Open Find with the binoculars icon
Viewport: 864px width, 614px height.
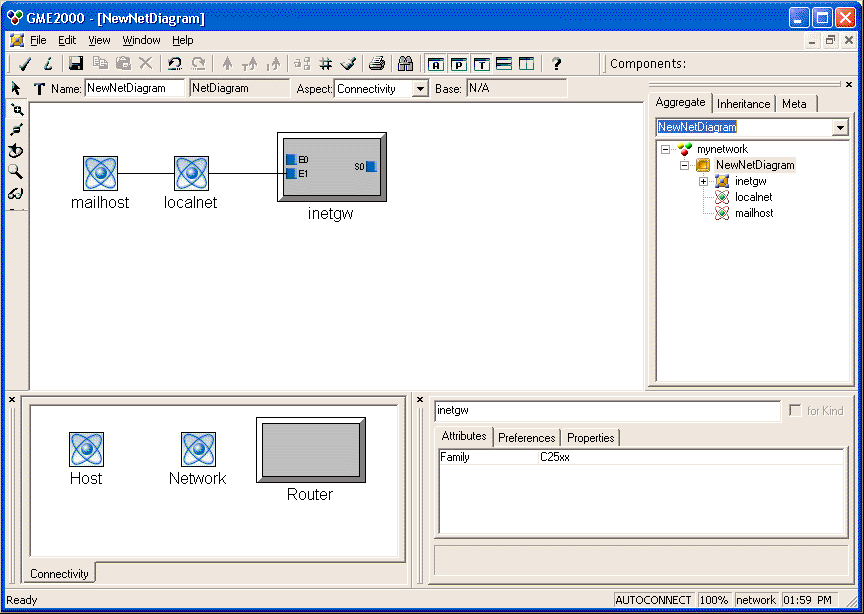406,64
